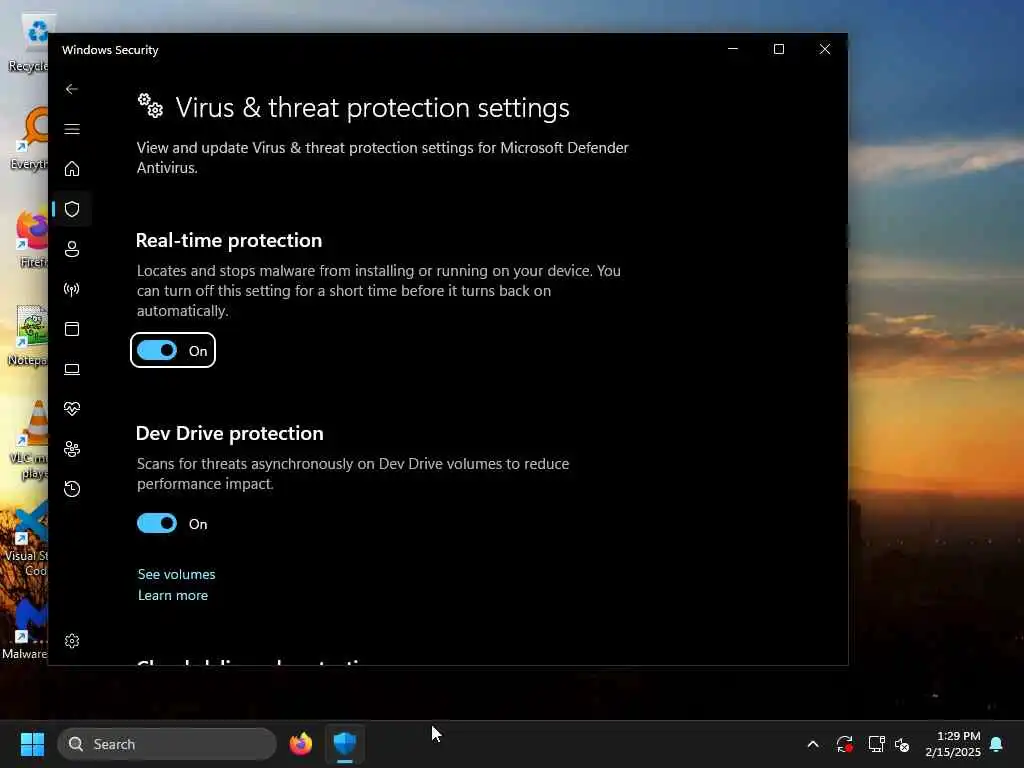
Task: Open Settings gear in sidebar
Action: click(x=72, y=641)
